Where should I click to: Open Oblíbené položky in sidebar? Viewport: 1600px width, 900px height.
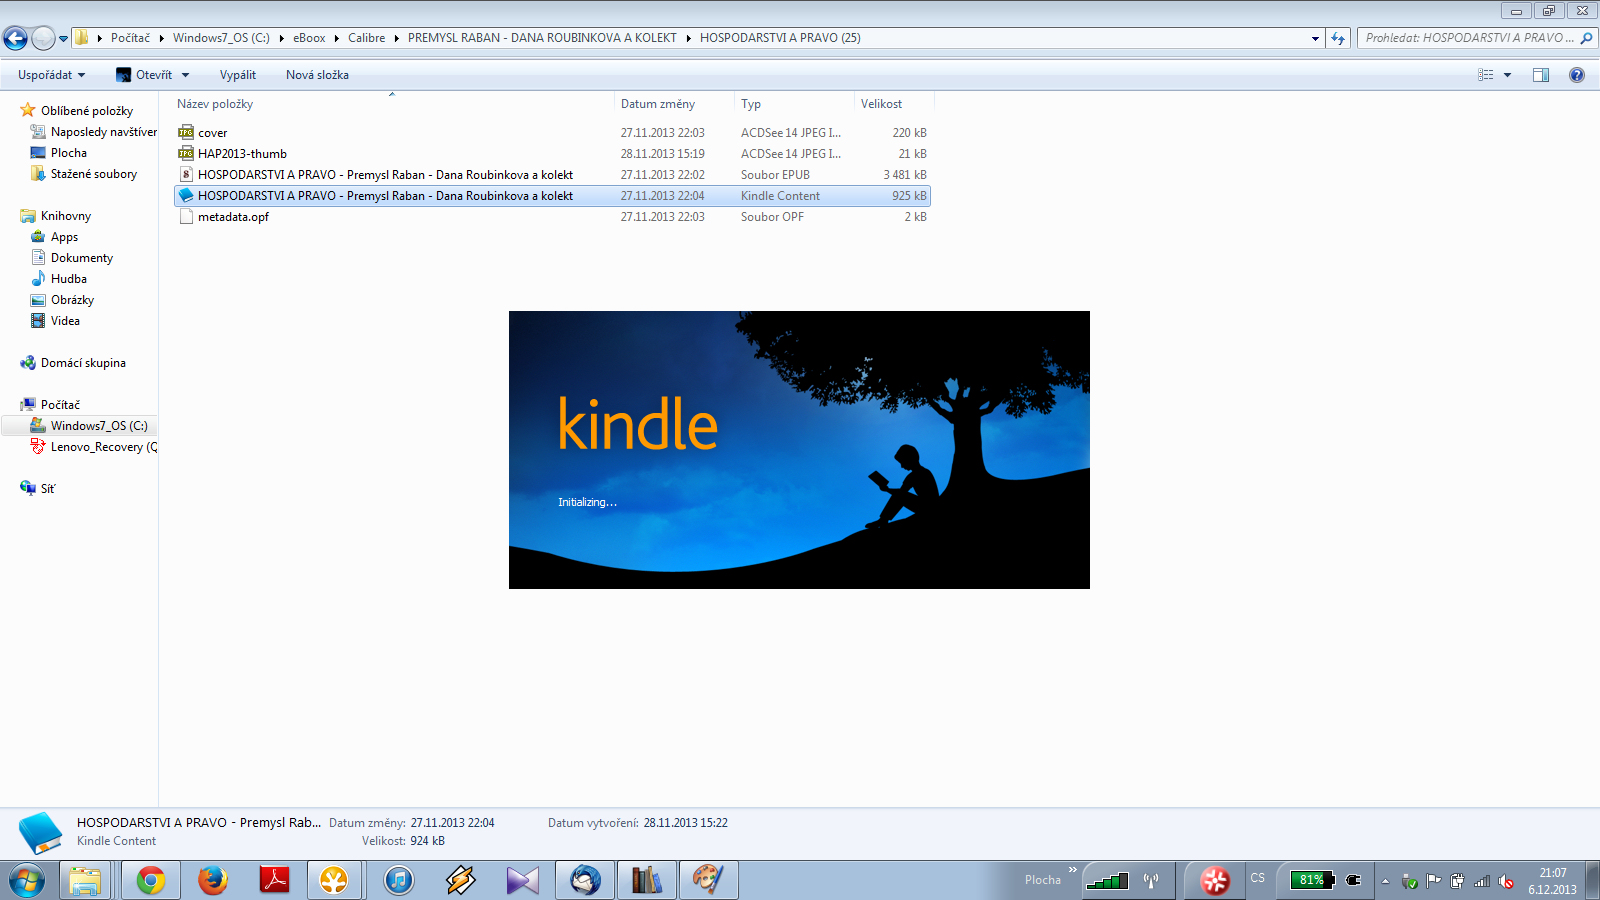click(x=86, y=110)
